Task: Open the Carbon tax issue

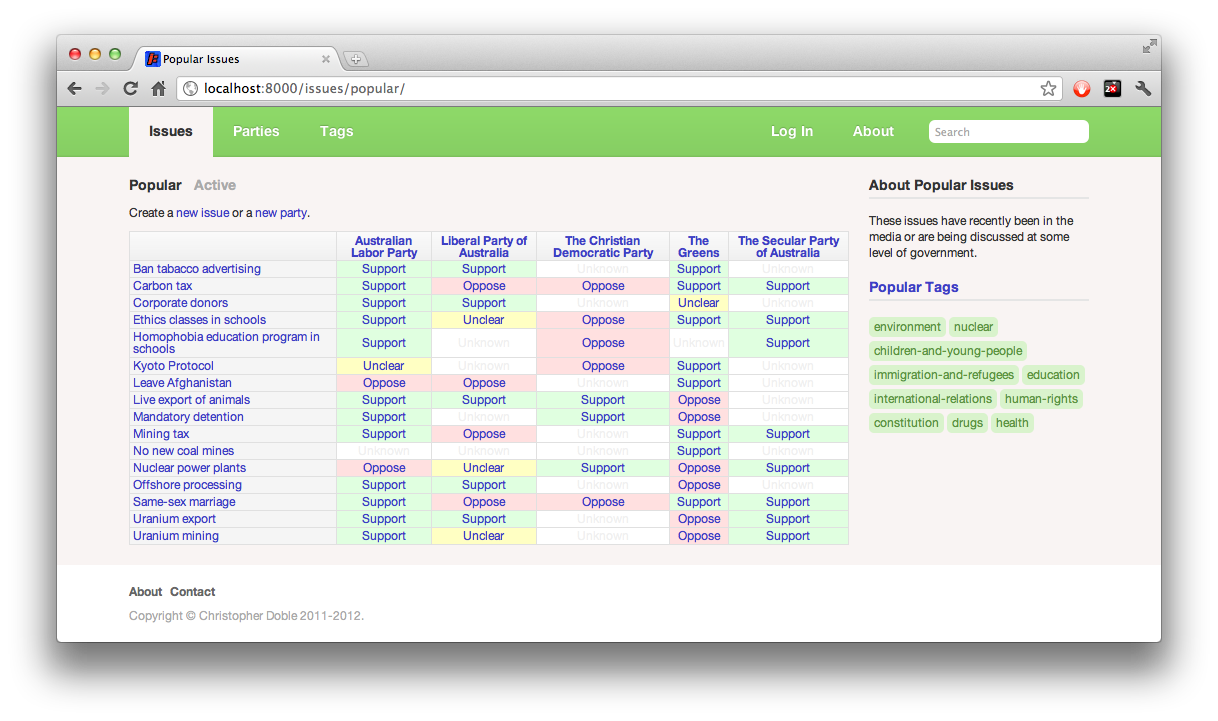Action: click(x=163, y=286)
